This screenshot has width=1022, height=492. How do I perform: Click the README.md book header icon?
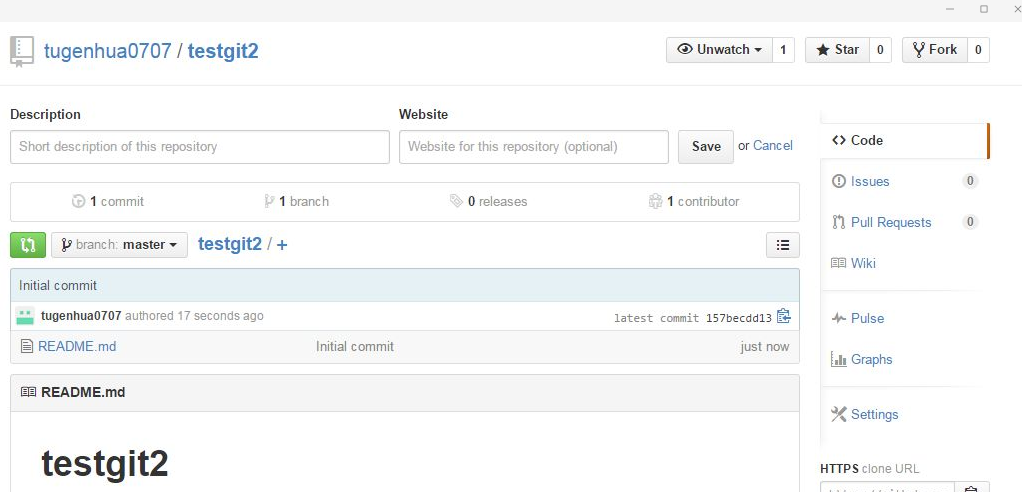click(x=28, y=392)
